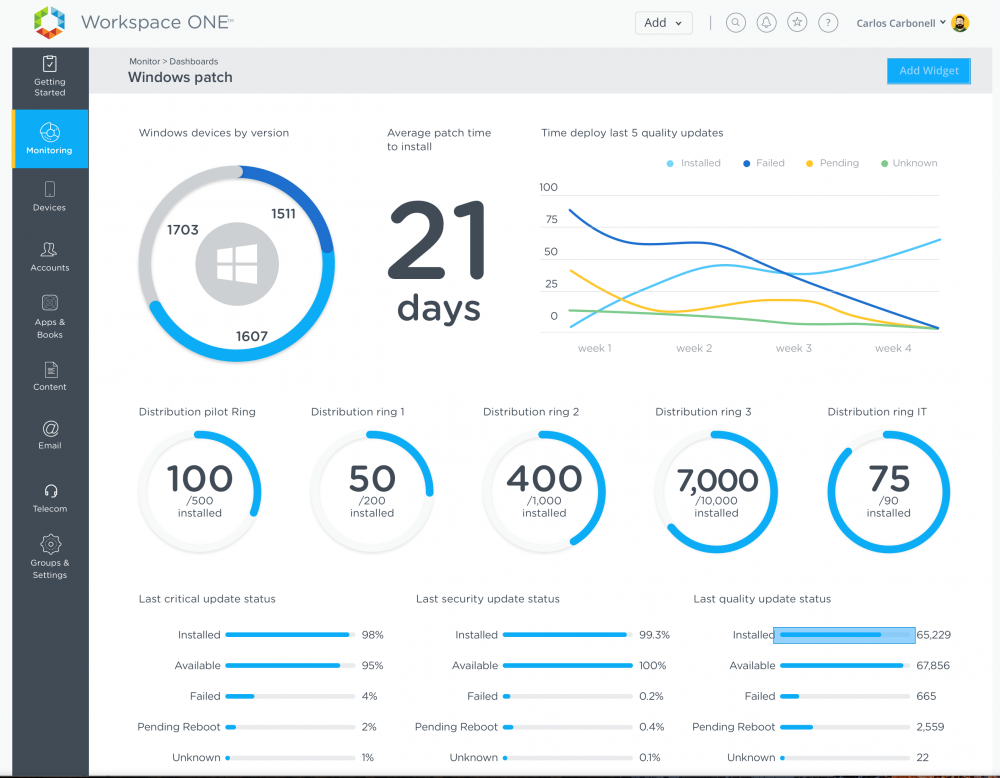The image size is (1000, 778).
Task: Open the help question mark dropdown
Action: (x=828, y=22)
